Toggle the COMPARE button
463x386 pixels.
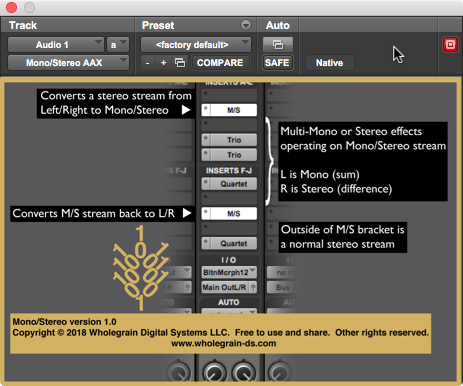(220, 63)
